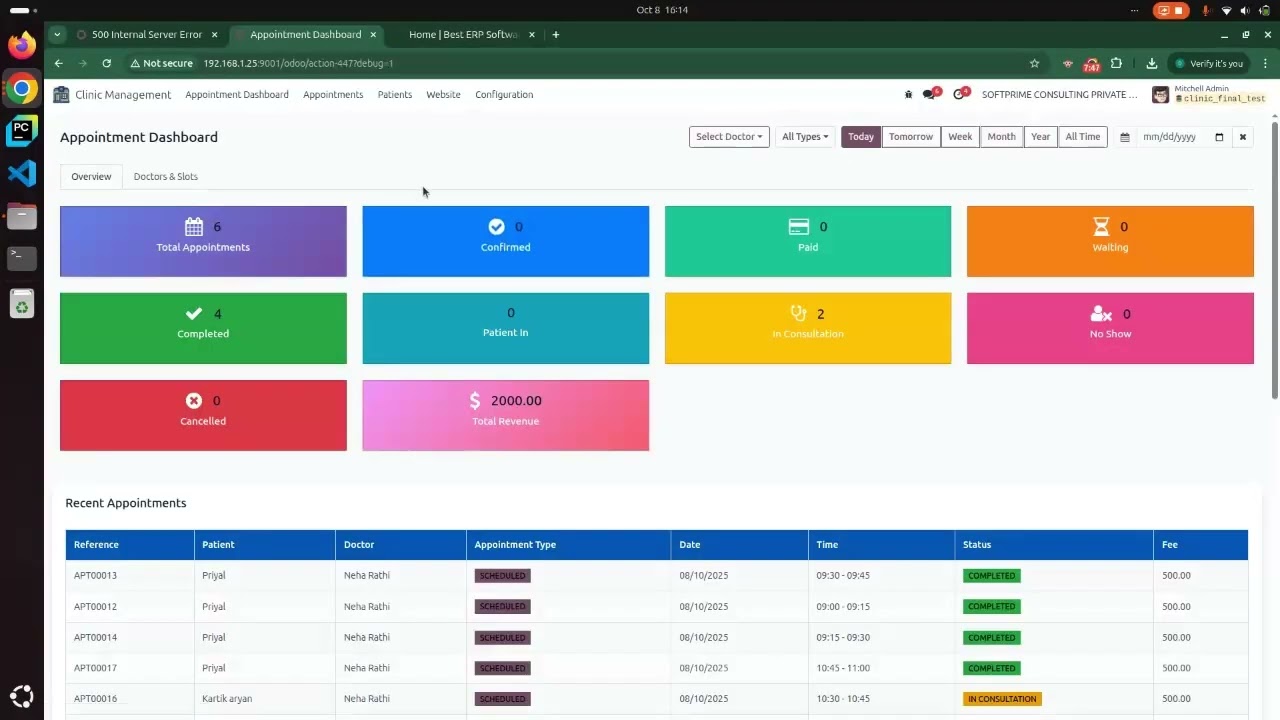1280x720 pixels.
Task: Select the Month filter
Action: point(1001,137)
